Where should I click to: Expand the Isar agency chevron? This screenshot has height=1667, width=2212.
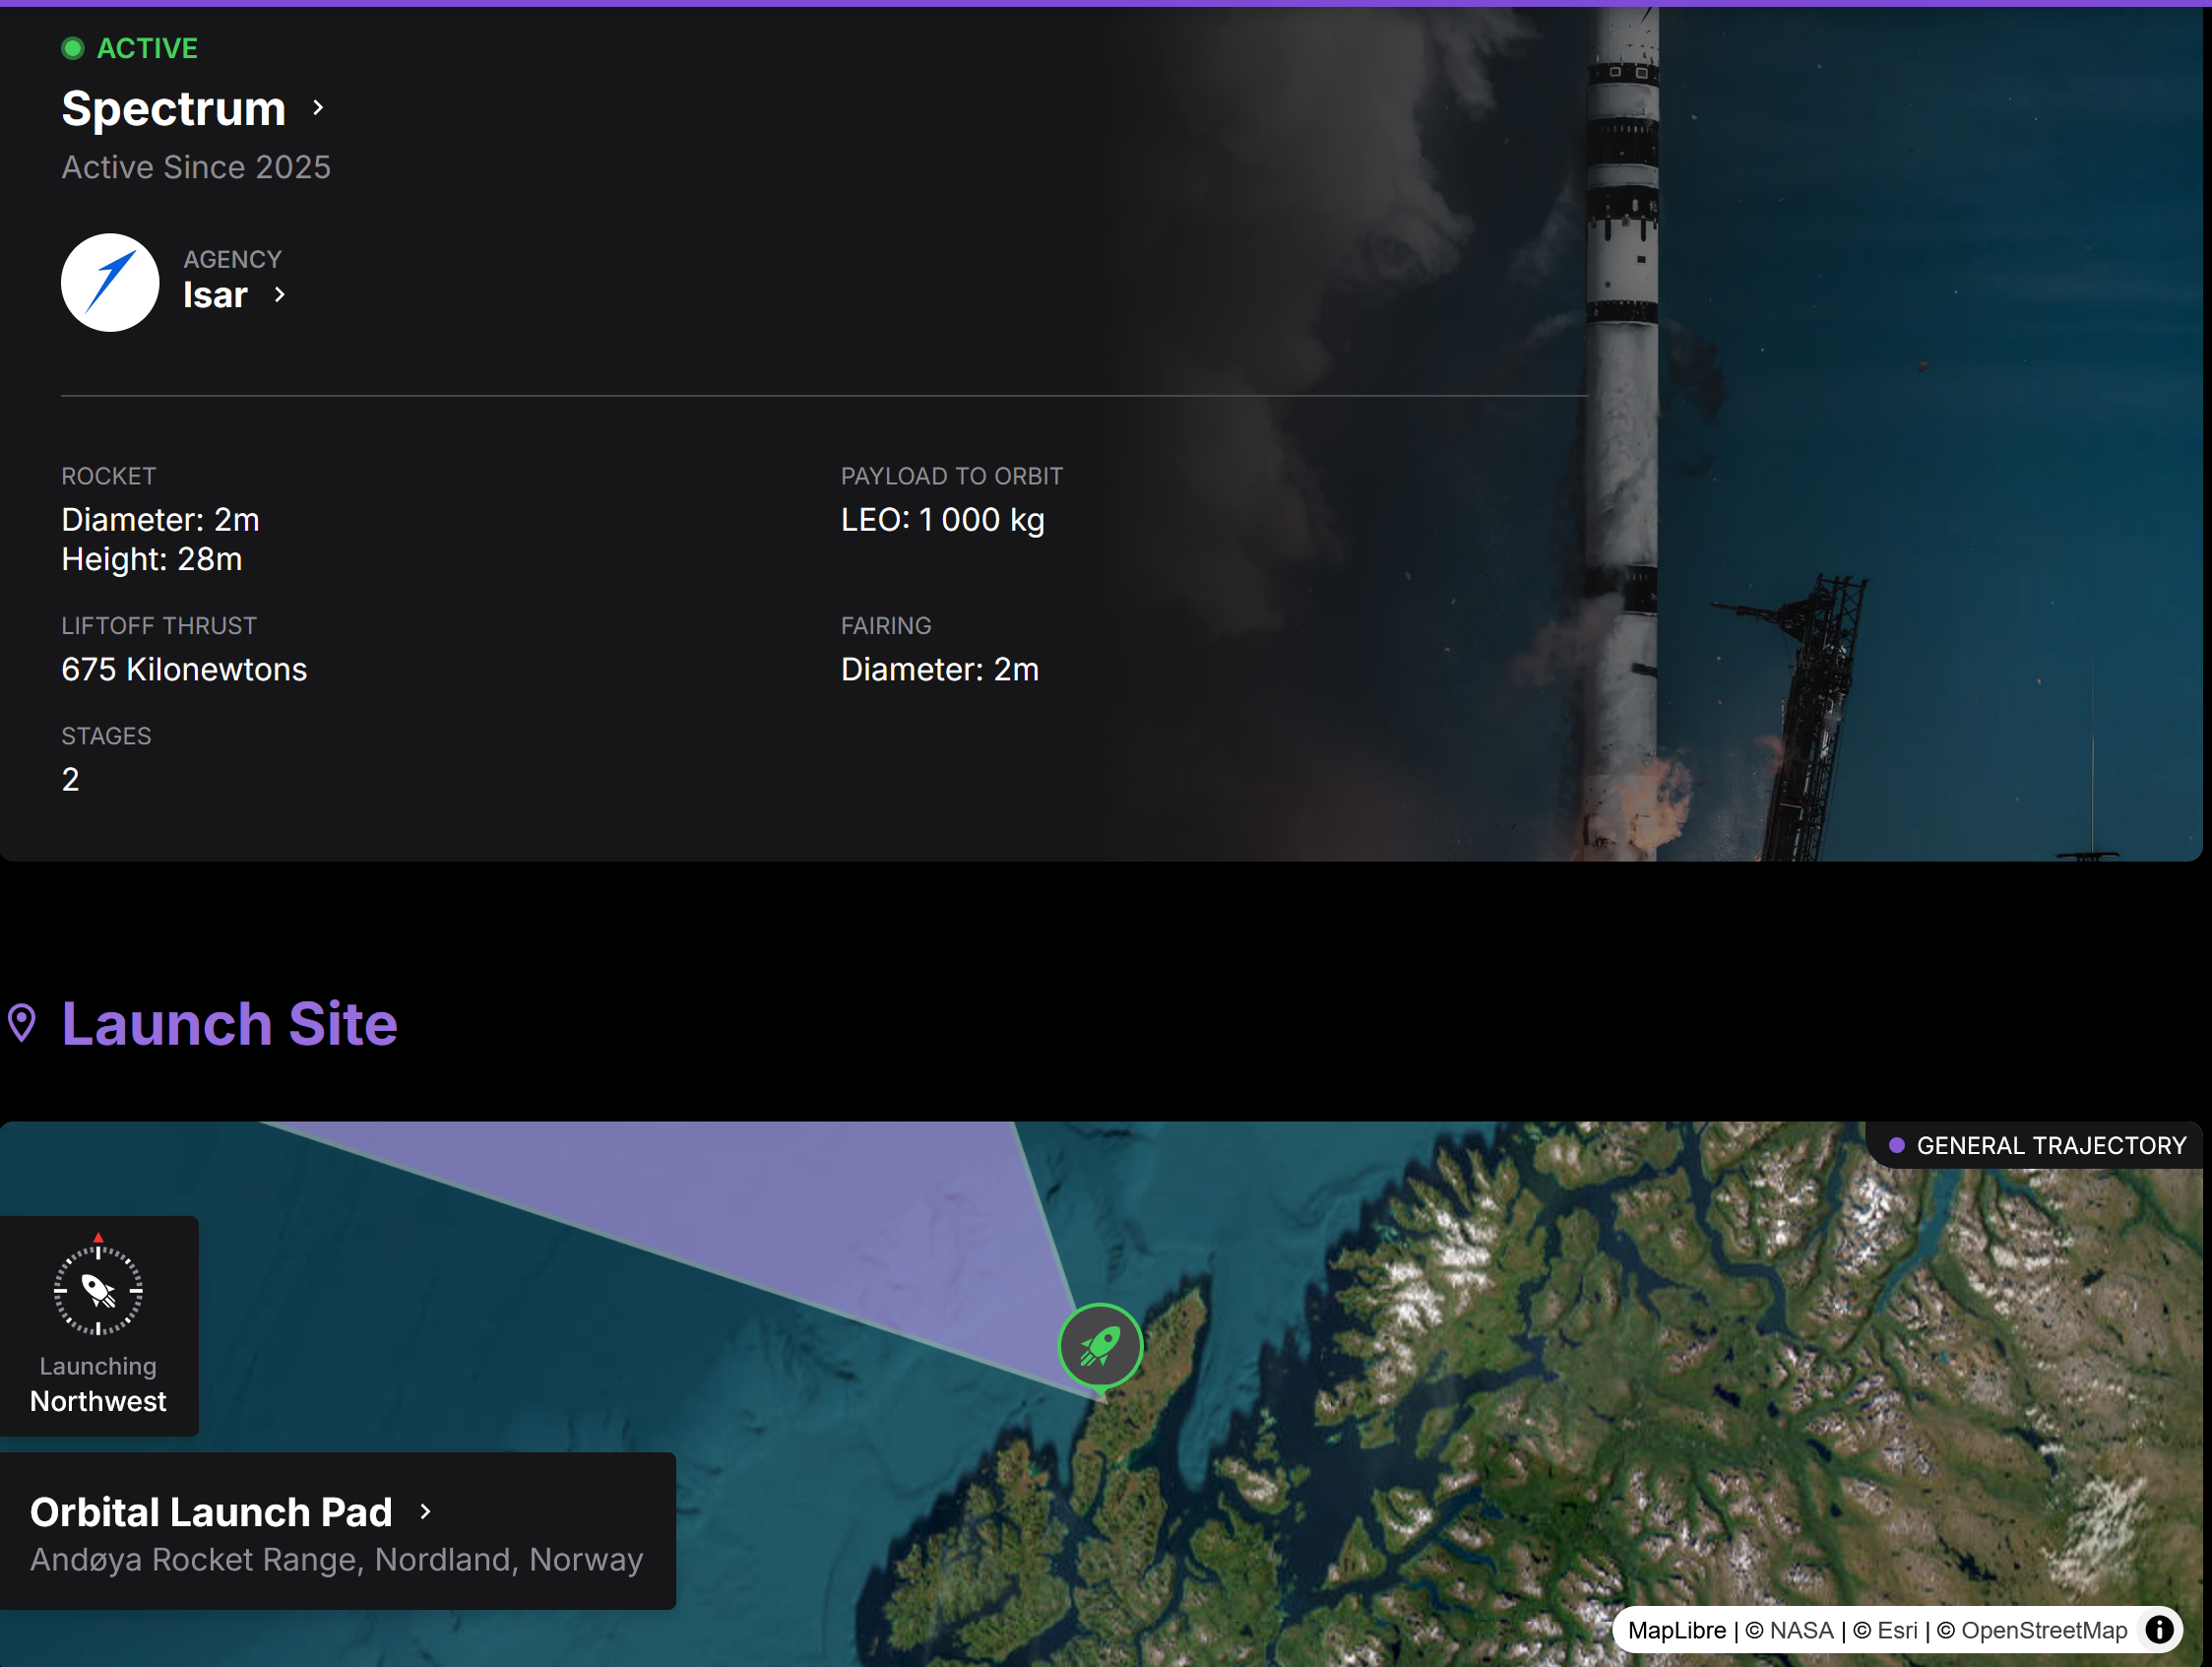pyautogui.click(x=280, y=295)
